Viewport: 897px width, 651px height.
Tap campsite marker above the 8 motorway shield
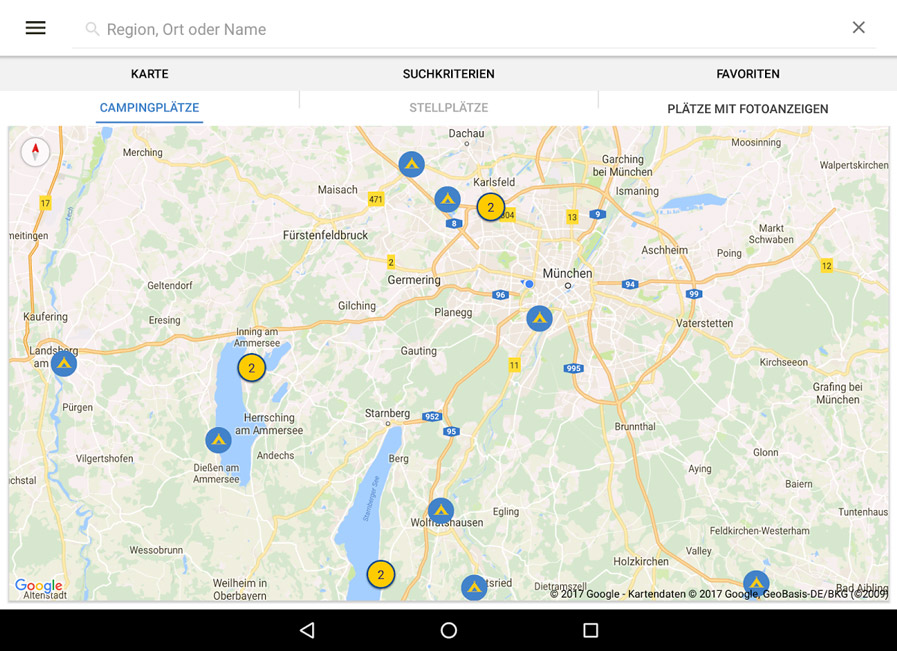coord(447,199)
